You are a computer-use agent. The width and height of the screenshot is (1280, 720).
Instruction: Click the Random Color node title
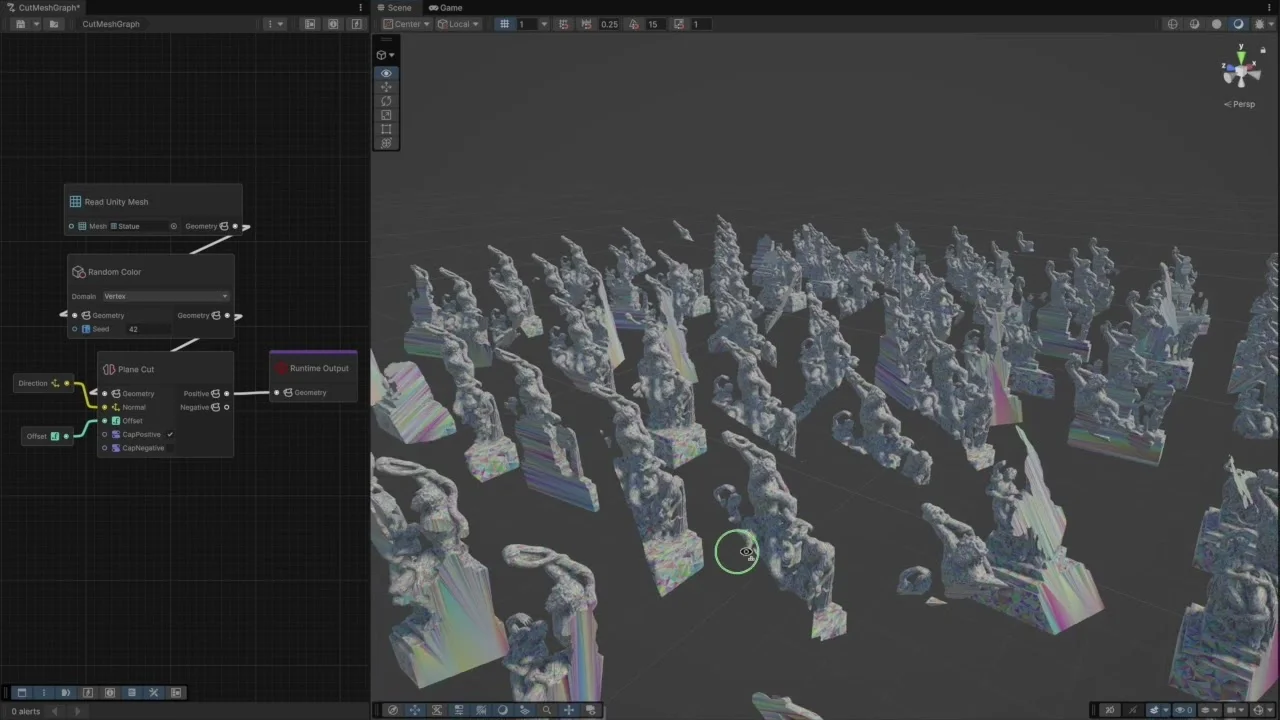pyautogui.click(x=114, y=272)
